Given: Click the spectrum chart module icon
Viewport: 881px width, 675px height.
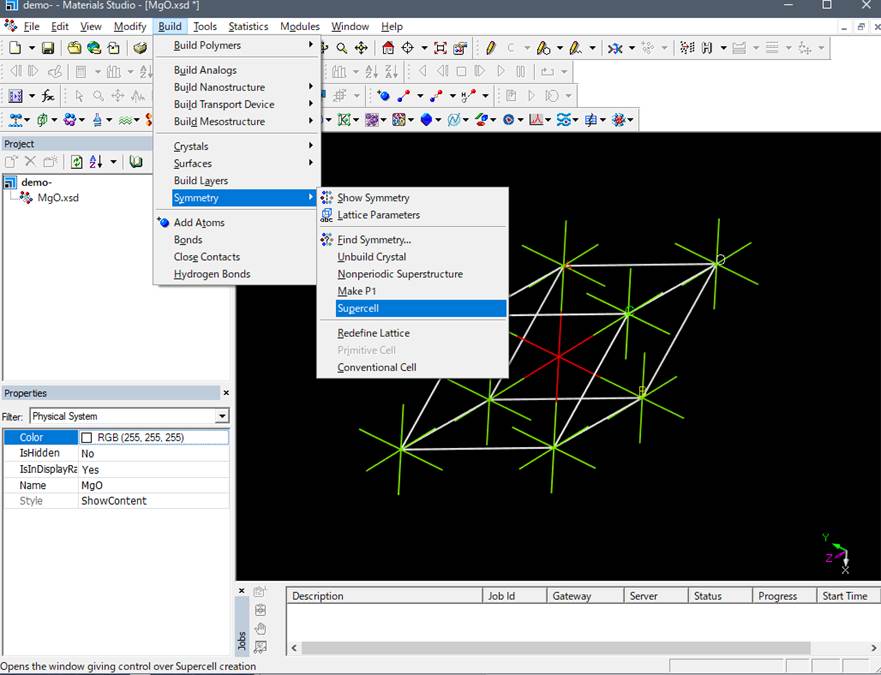Looking at the screenshot, I should coord(536,120).
